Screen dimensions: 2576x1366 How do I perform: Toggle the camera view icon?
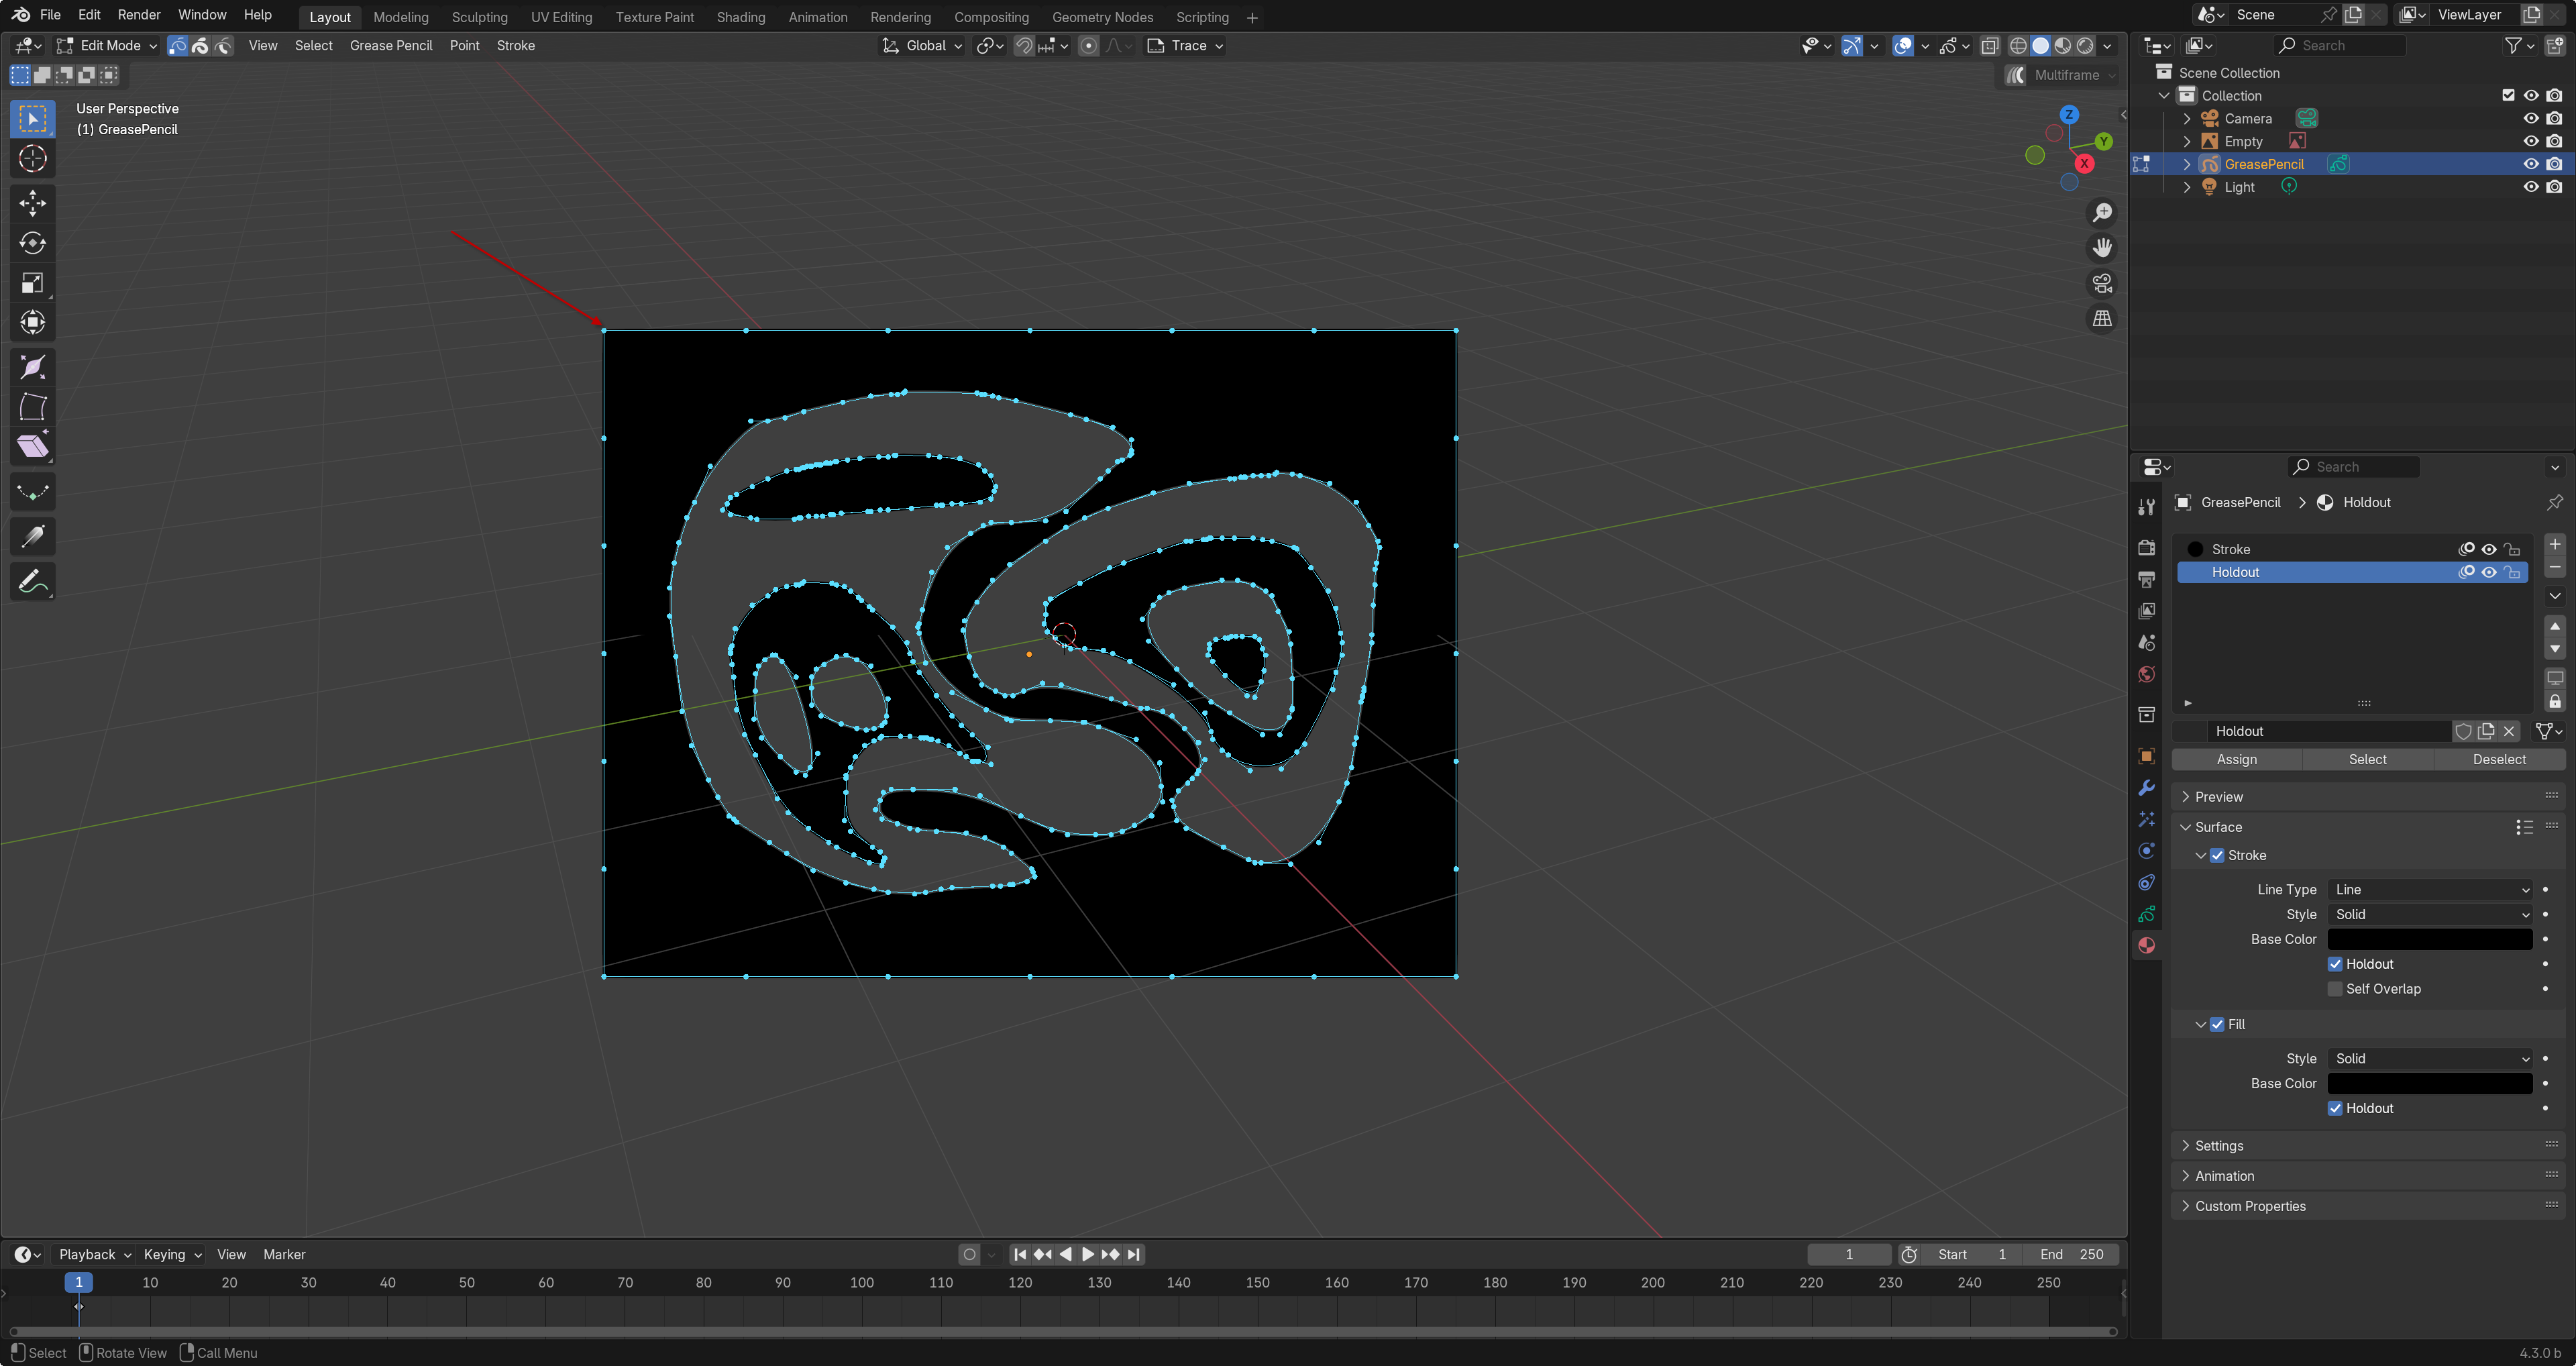[x=2102, y=284]
